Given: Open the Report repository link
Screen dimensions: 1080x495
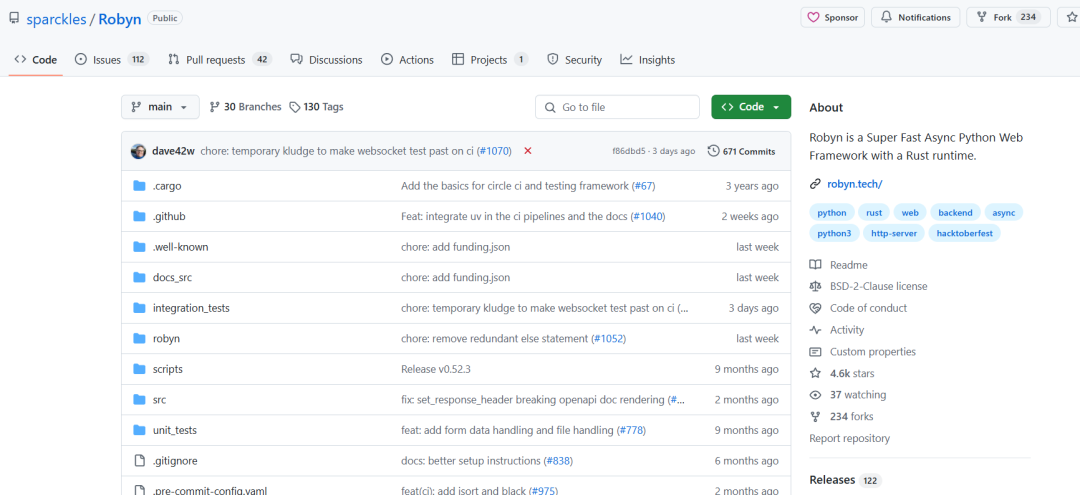Looking at the screenshot, I should (849, 438).
